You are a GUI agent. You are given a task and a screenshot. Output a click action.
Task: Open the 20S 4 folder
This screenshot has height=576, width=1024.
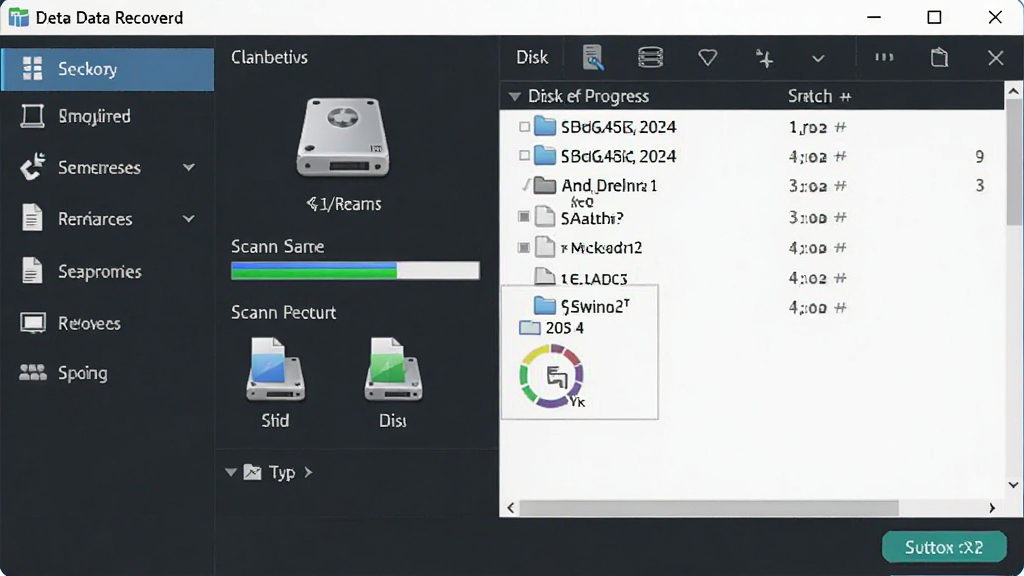[552, 328]
